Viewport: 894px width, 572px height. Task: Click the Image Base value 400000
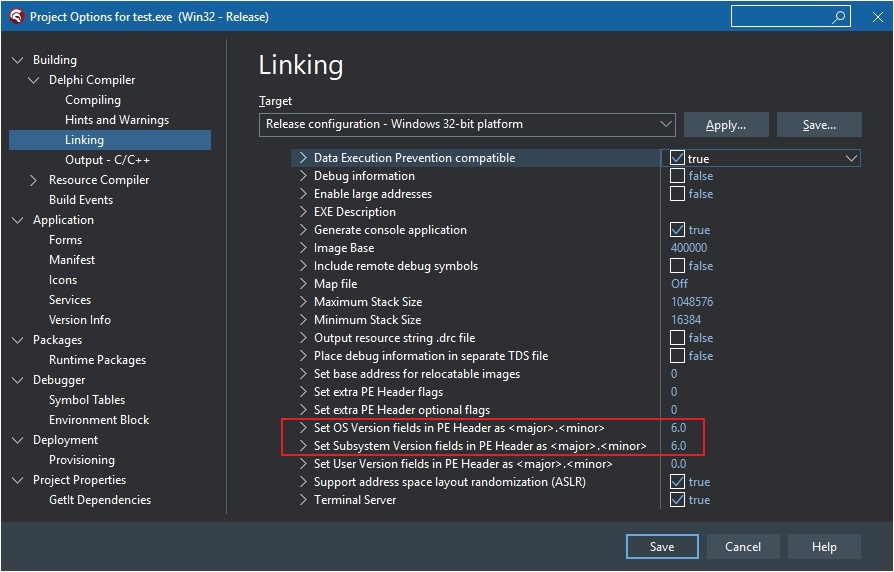pos(689,248)
